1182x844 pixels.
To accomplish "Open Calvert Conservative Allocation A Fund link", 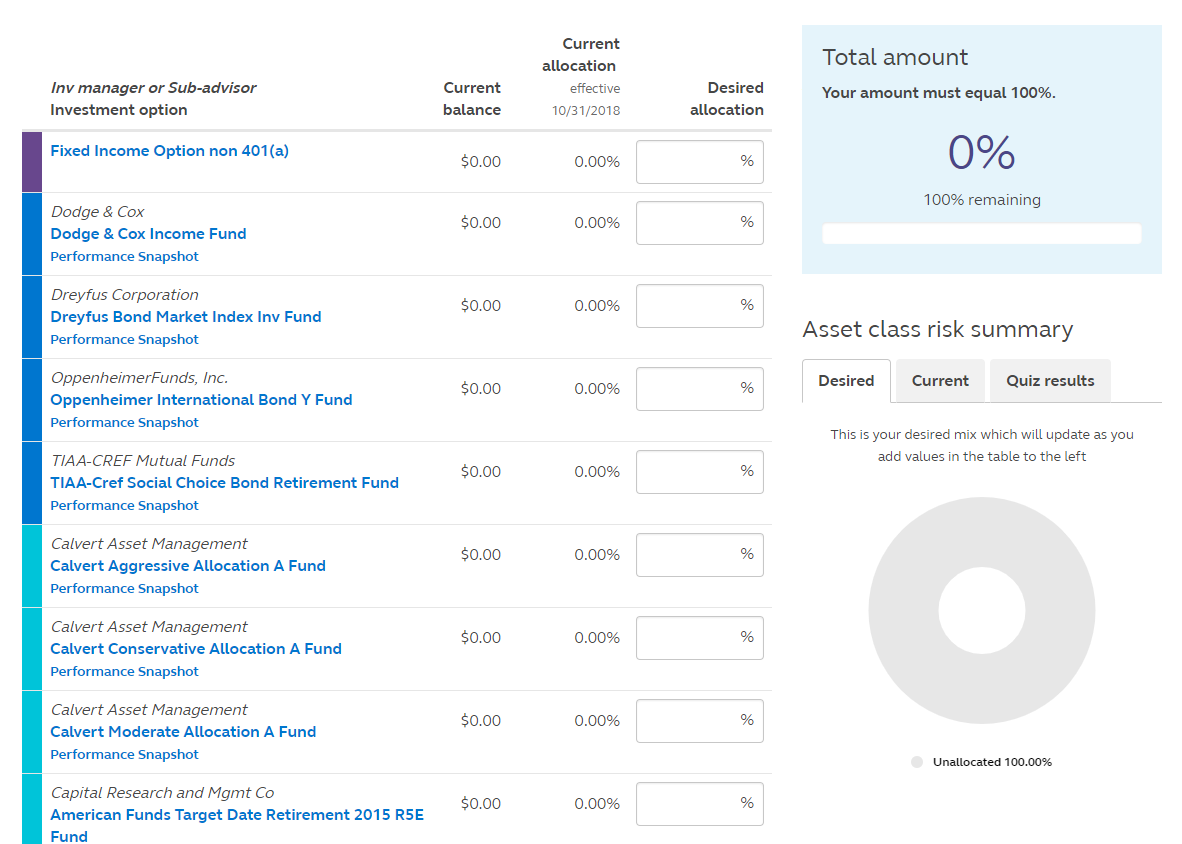I will coord(196,648).
